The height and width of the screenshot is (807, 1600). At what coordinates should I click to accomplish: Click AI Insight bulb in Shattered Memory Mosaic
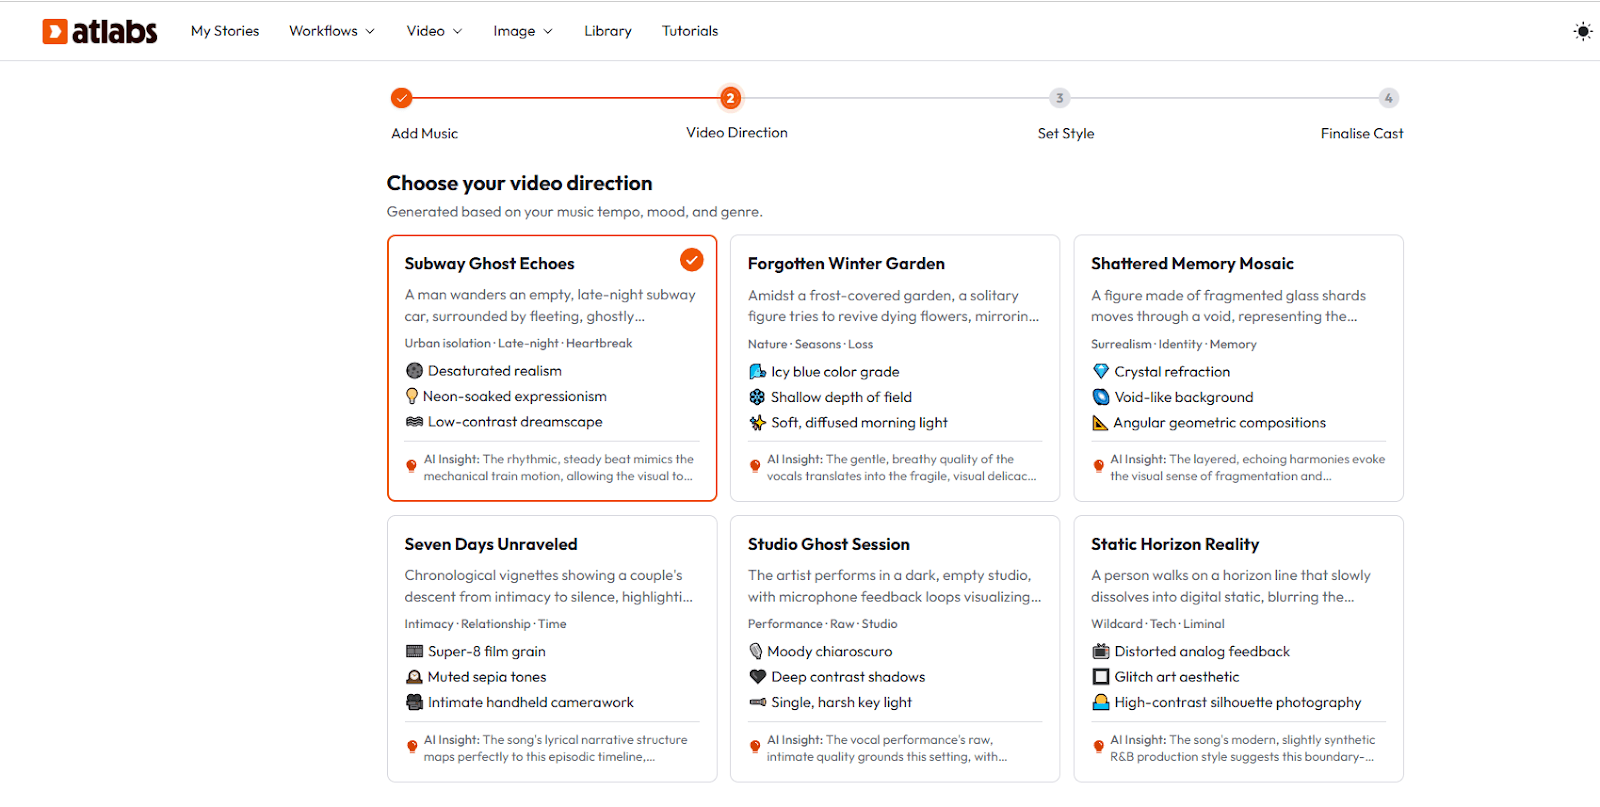(1098, 466)
